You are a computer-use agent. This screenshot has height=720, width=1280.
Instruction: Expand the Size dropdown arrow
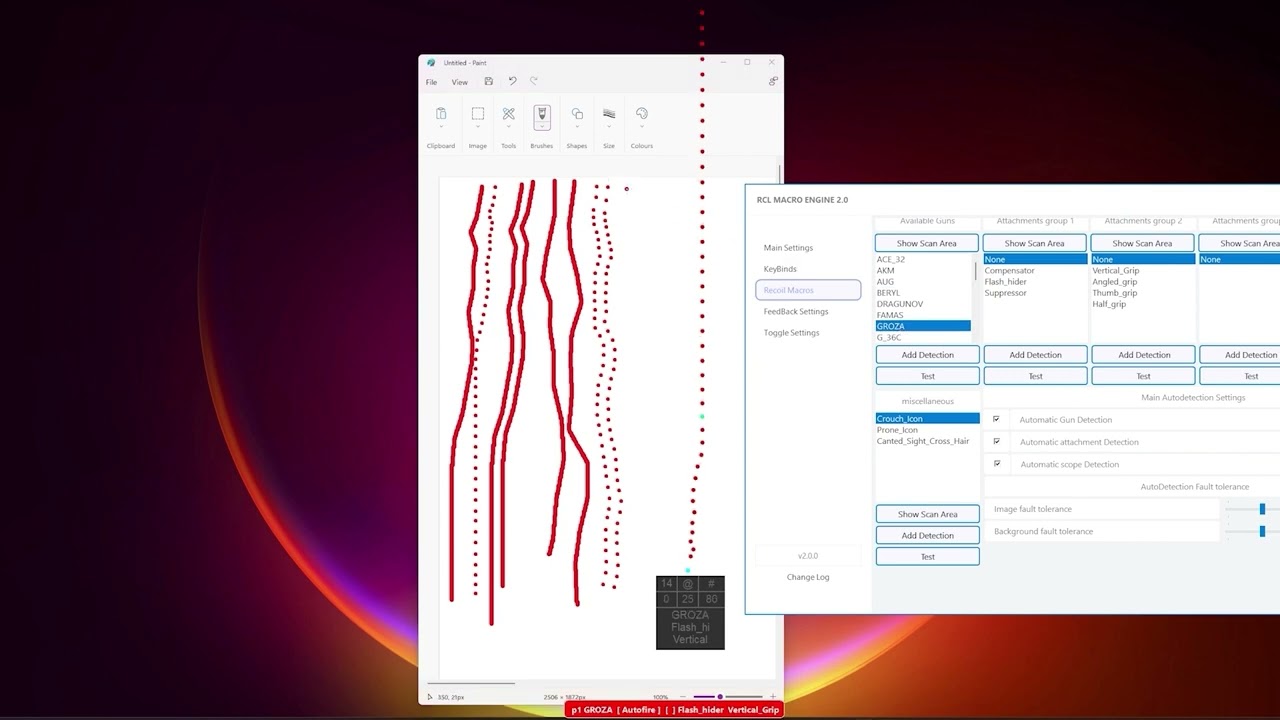click(609, 127)
